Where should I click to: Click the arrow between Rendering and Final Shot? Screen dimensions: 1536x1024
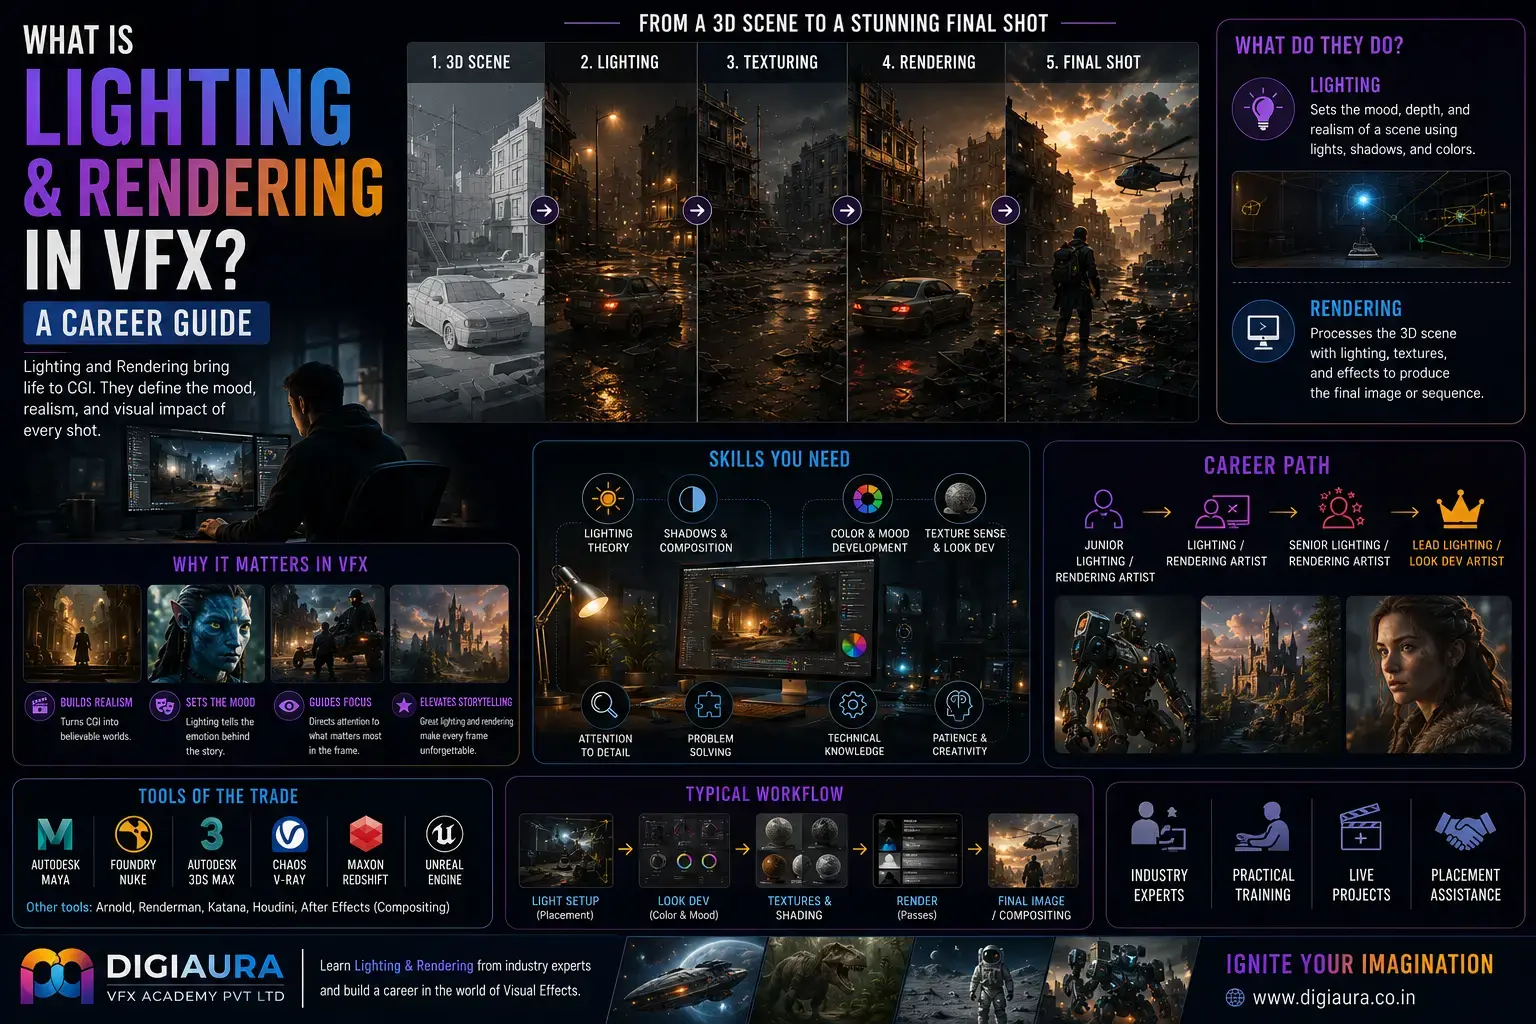coord(1006,210)
